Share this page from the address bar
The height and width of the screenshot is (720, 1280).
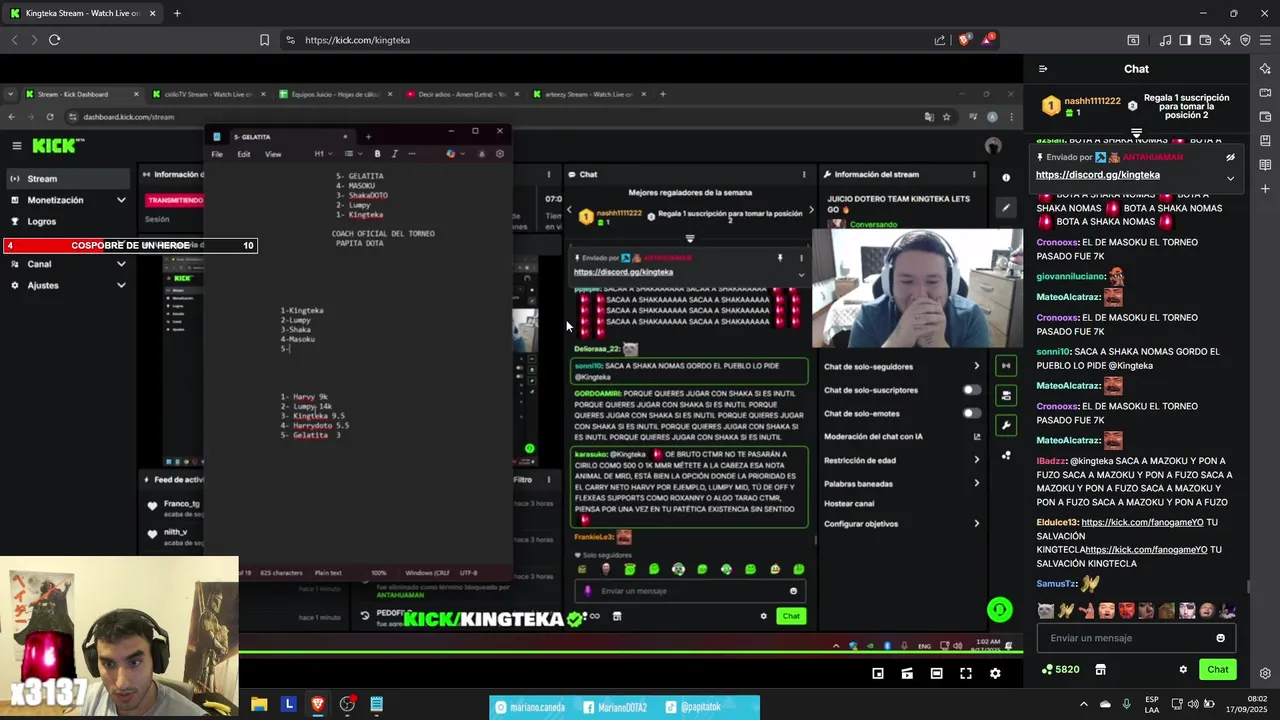pos(940,40)
